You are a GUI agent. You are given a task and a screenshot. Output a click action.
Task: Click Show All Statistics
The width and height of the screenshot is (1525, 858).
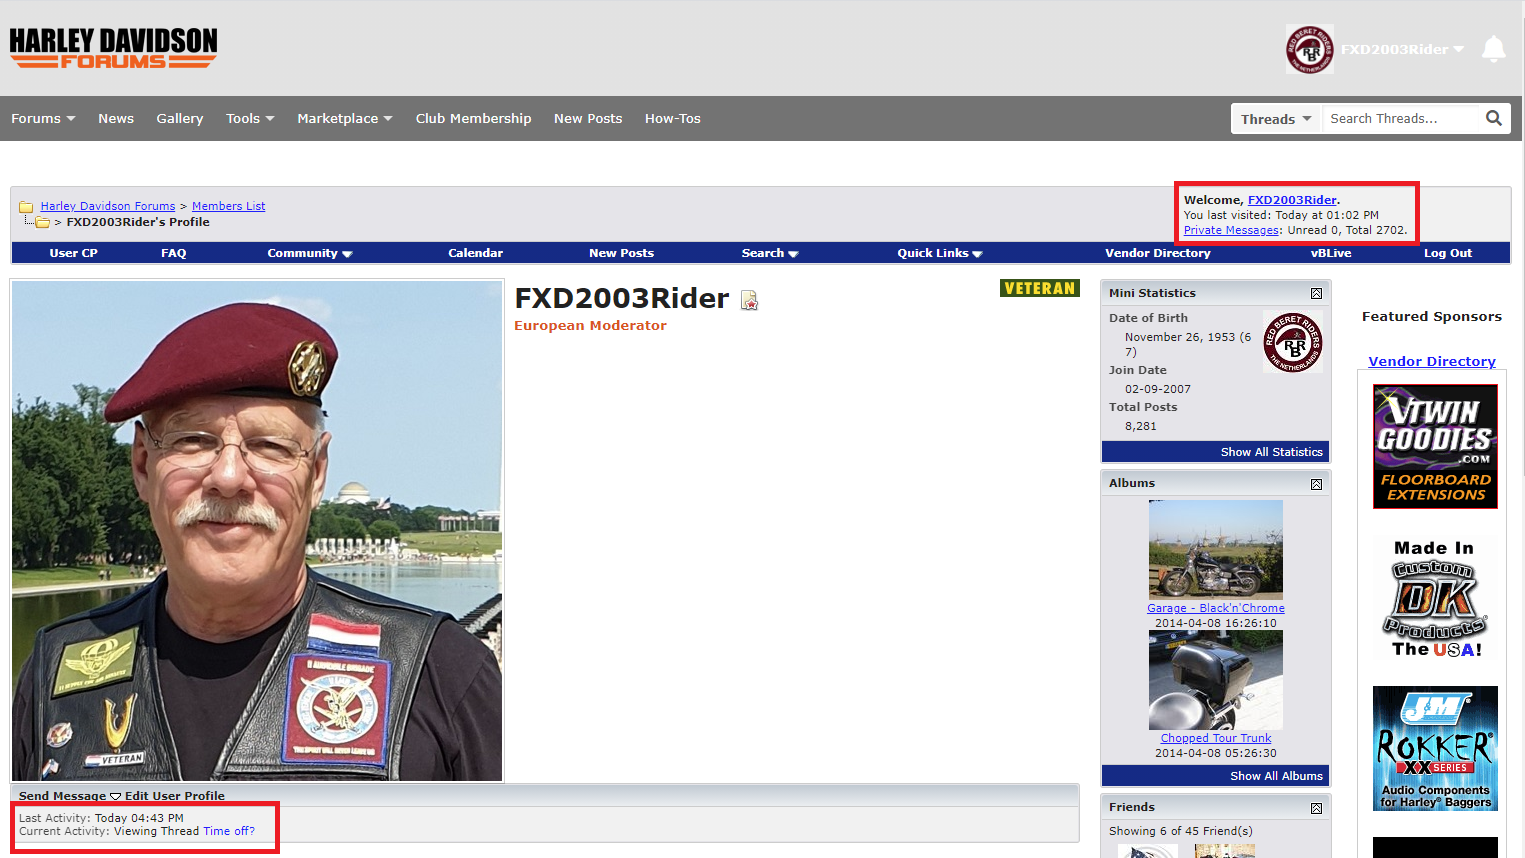click(x=1271, y=452)
